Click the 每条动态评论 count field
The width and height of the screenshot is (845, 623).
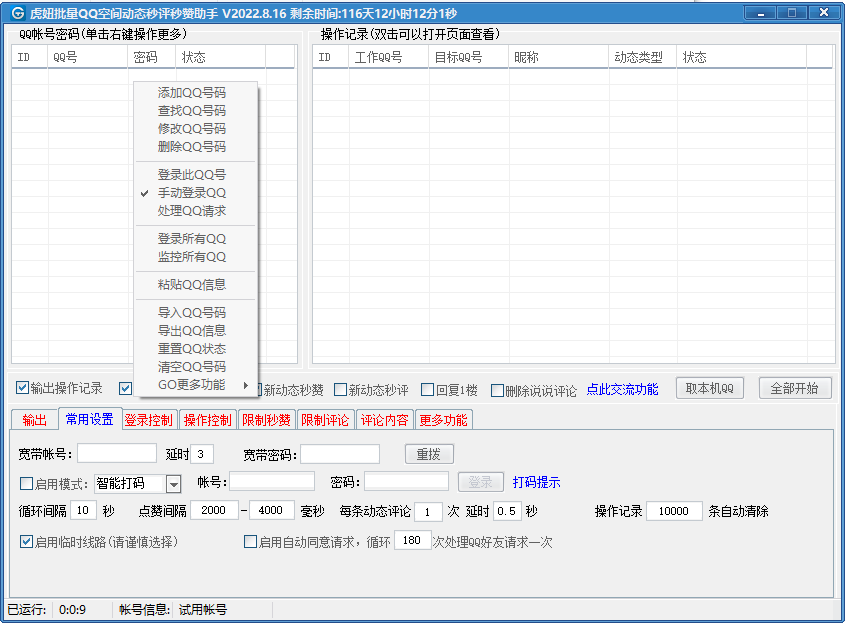[428, 511]
